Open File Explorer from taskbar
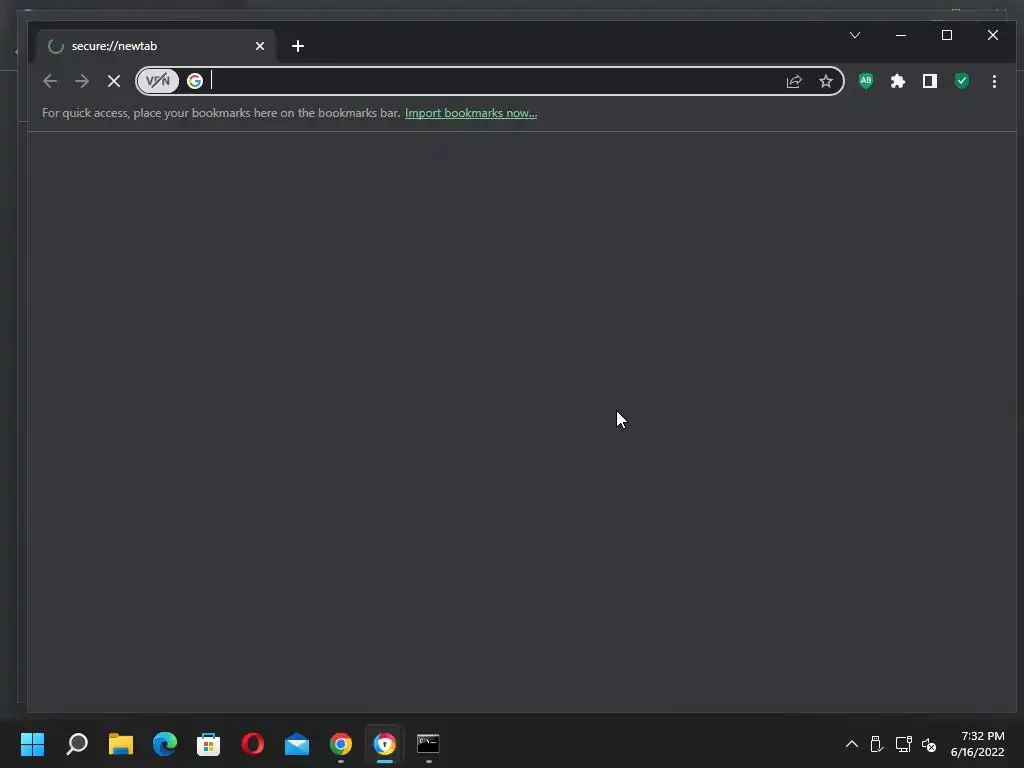Viewport: 1024px width, 768px height. (x=121, y=744)
